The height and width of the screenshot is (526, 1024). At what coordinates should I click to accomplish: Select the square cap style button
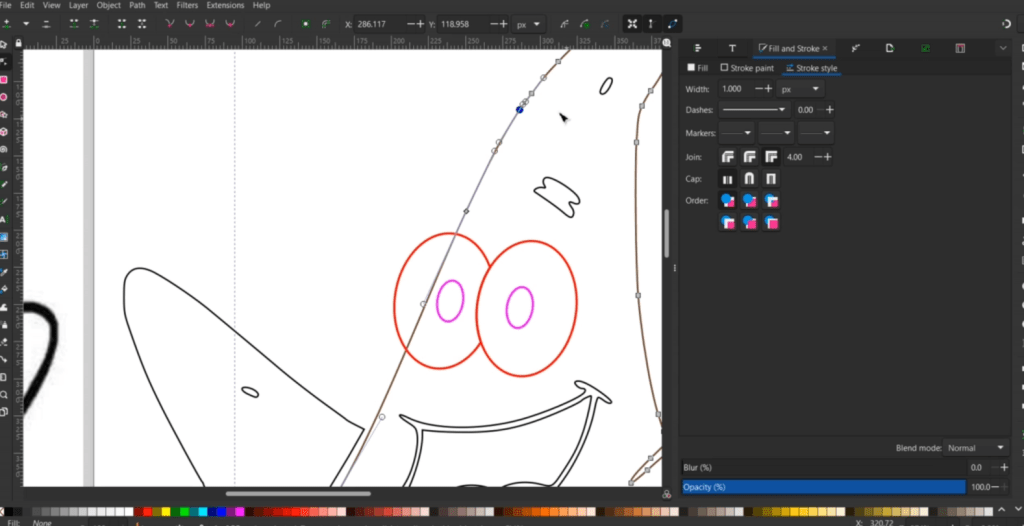click(x=771, y=179)
